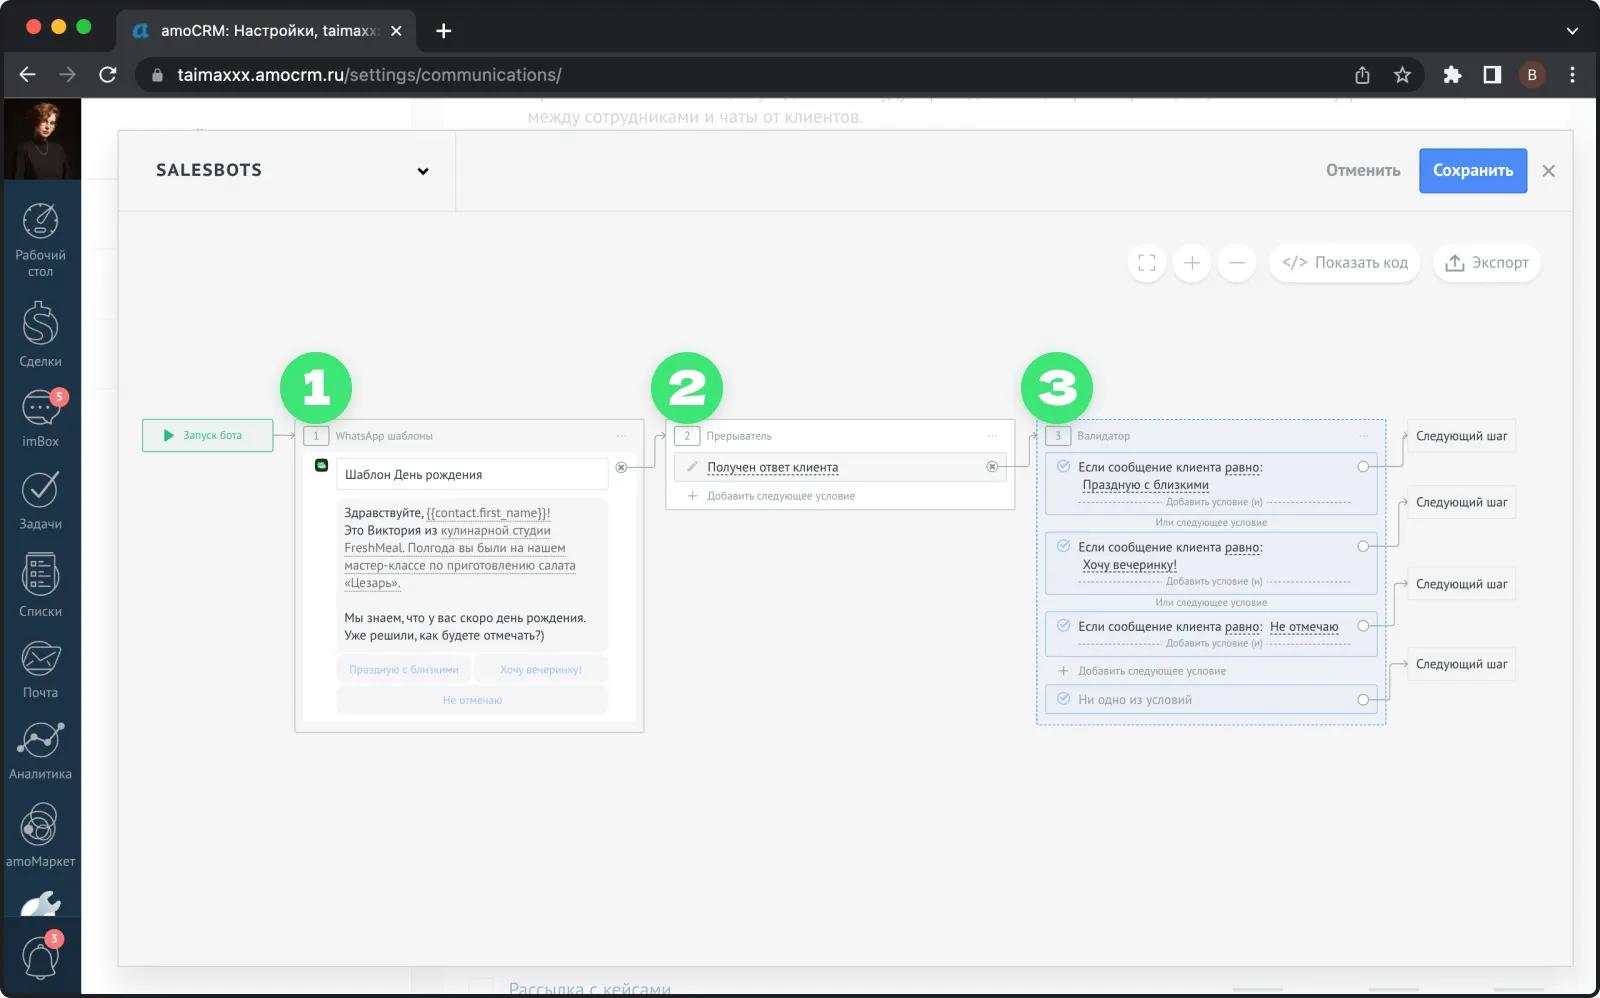Click Добавить условие (и) under Хочу вечеринку!
1600x998 pixels.
[x=1214, y=581]
